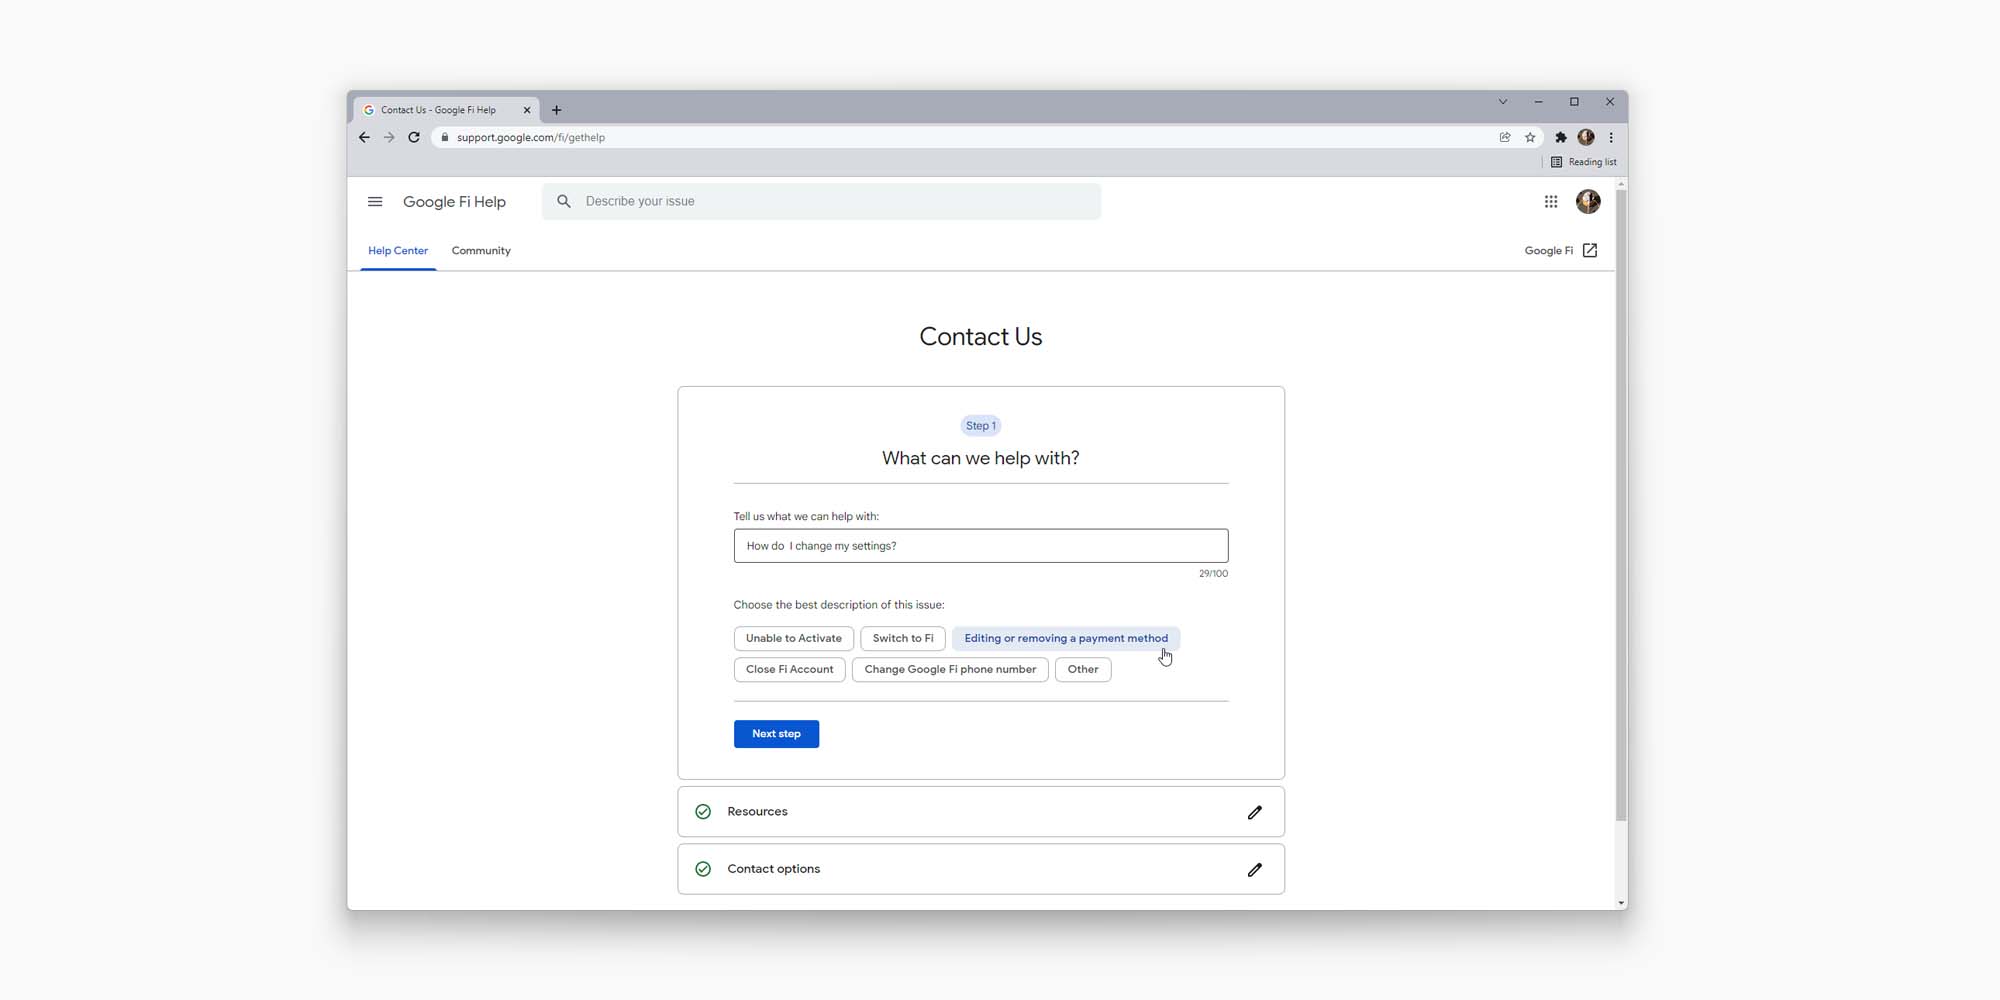2000x1000 pixels.
Task: Open the Reading list panel
Action: pyautogui.click(x=1585, y=161)
